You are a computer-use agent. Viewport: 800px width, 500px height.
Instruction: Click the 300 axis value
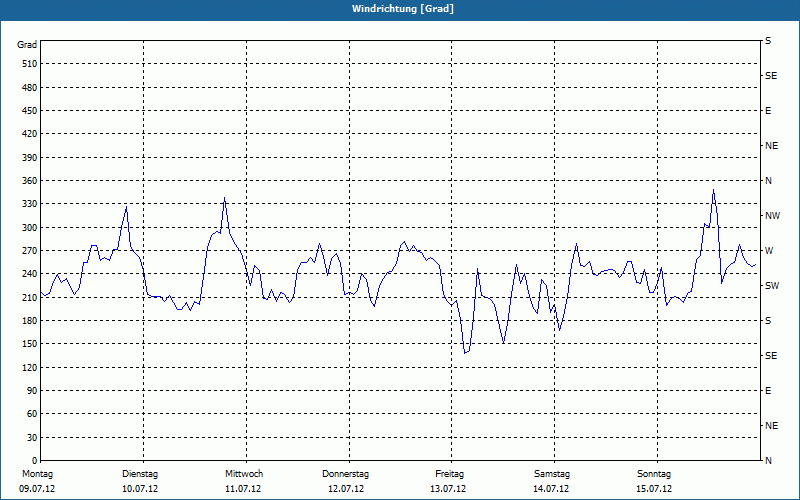(x=30, y=228)
